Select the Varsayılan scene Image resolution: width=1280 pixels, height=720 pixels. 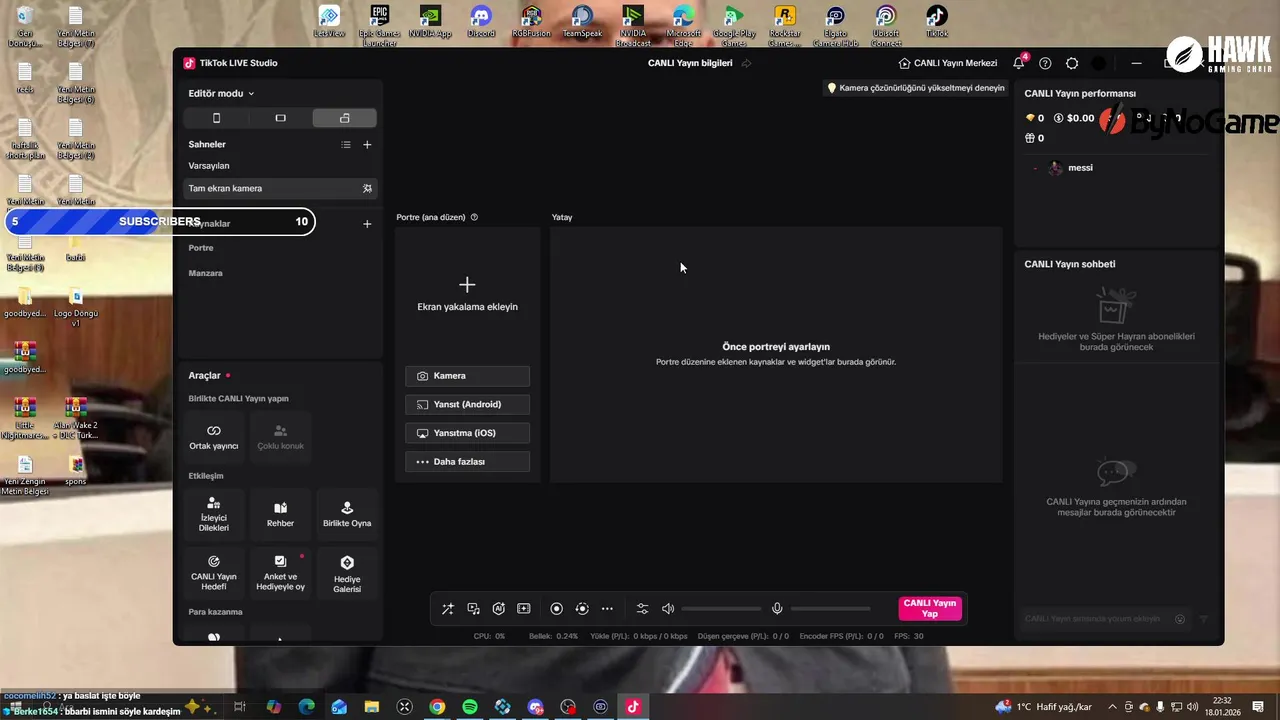(x=209, y=166)
